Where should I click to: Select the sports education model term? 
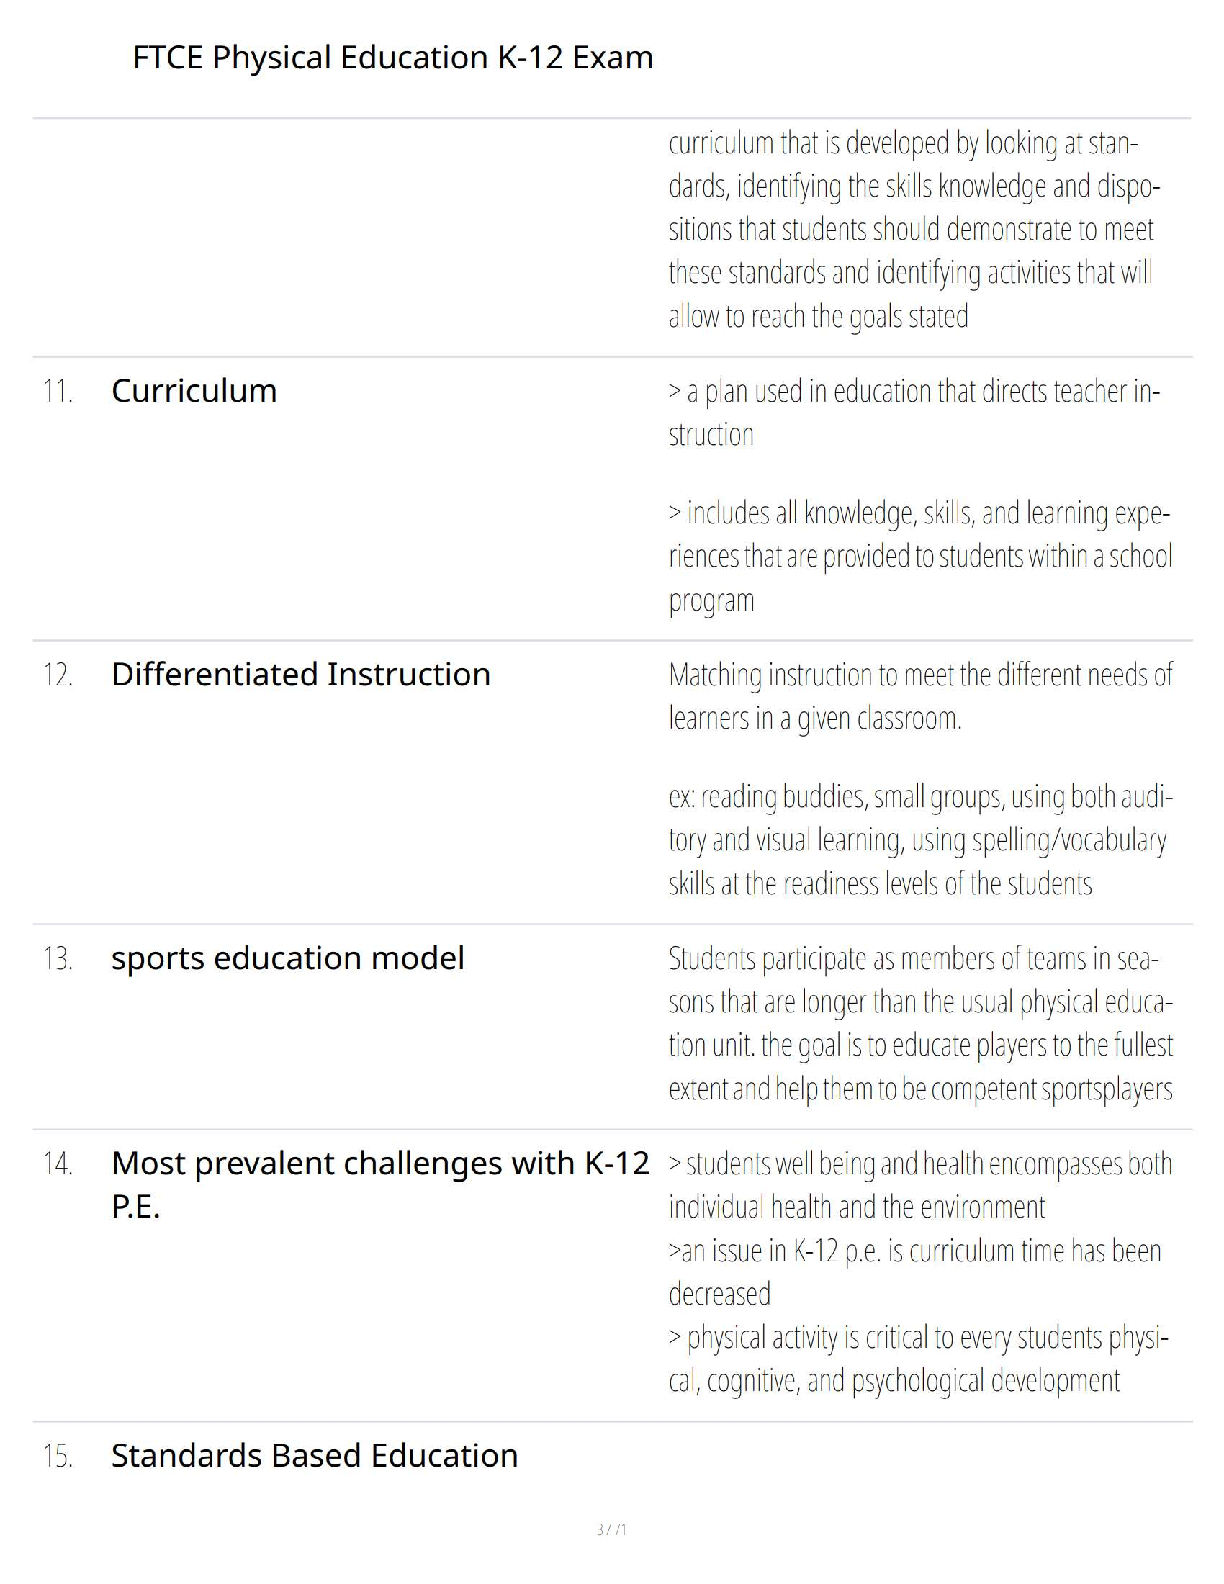pyautogui.click(x=287, y=959)
